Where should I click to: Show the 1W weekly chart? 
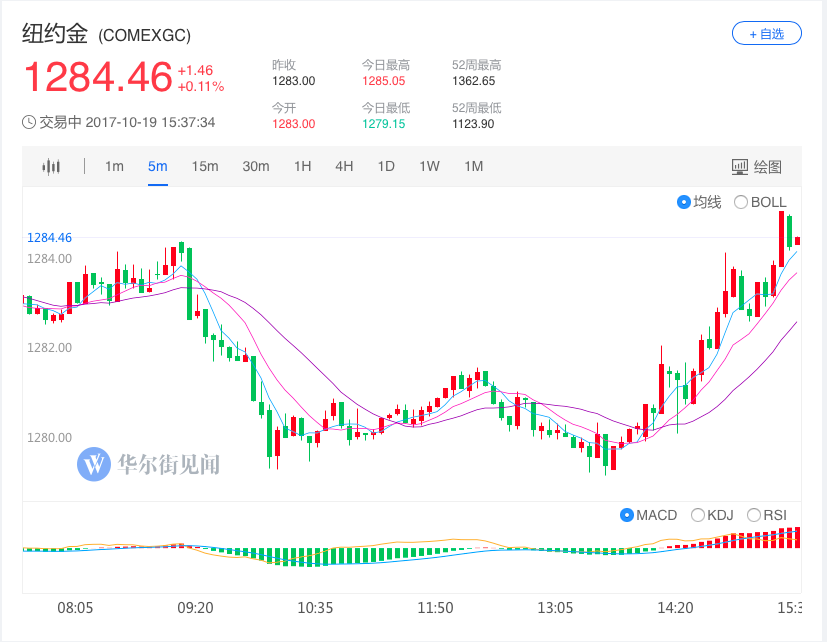429,167
